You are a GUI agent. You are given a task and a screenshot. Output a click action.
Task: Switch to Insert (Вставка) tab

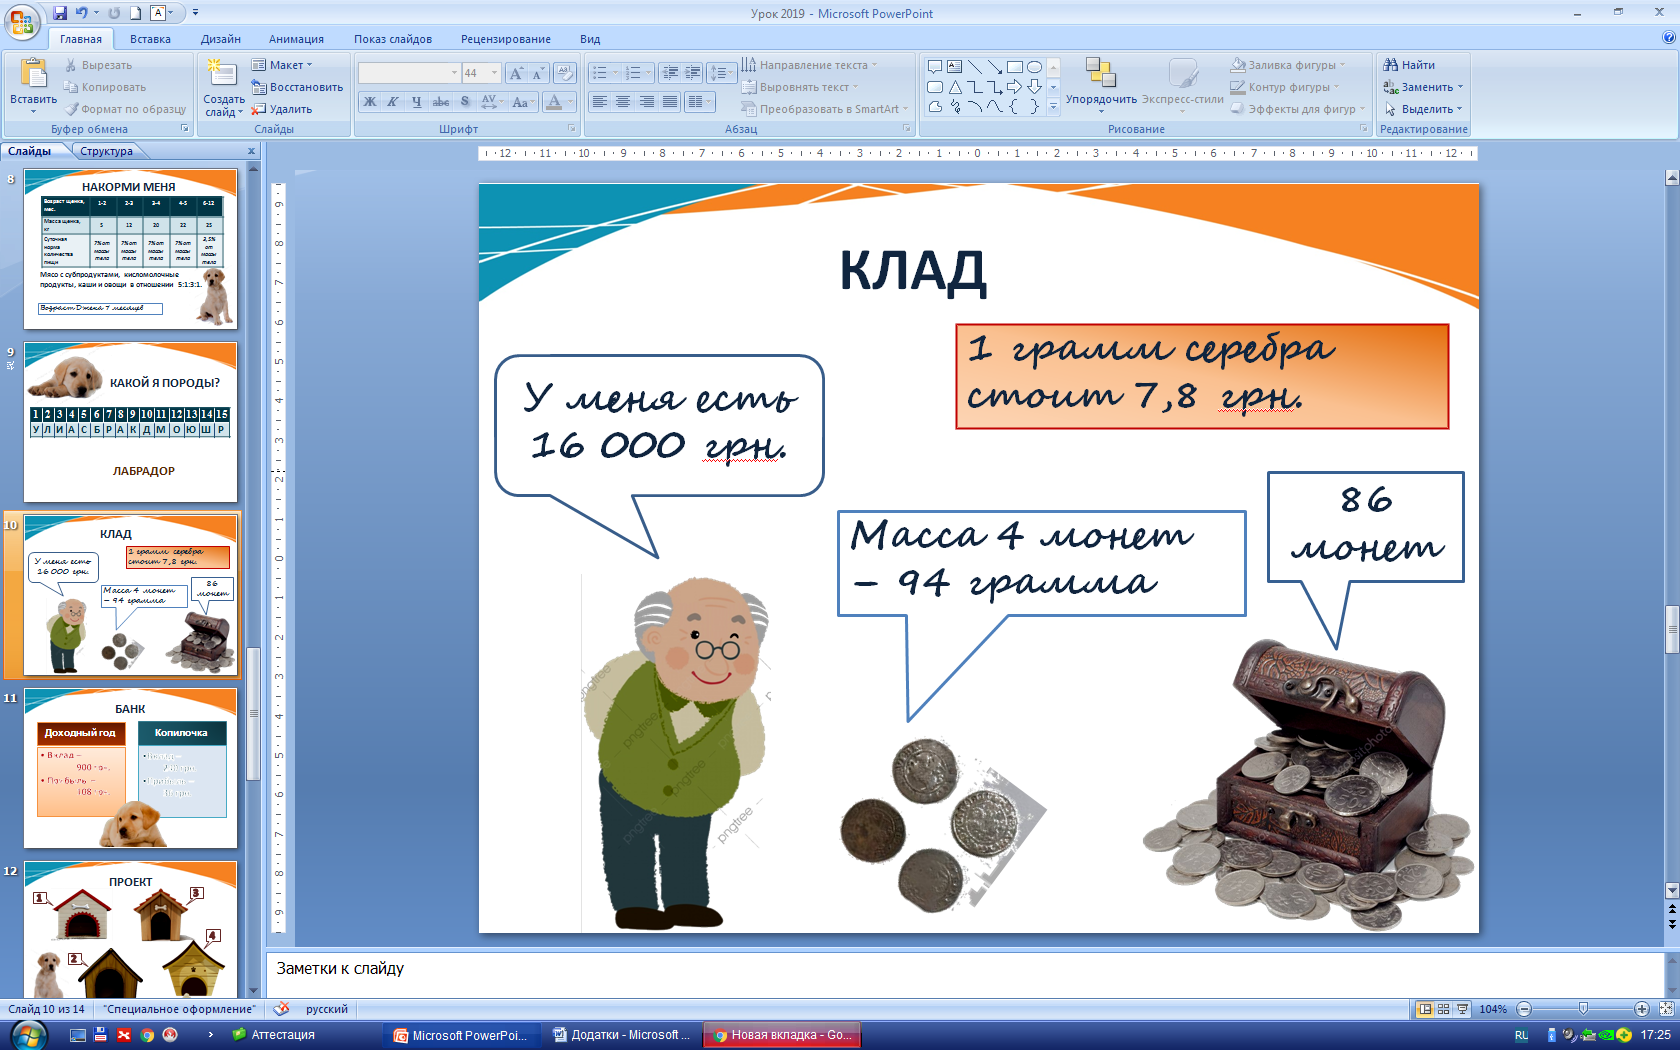[150, 39]
